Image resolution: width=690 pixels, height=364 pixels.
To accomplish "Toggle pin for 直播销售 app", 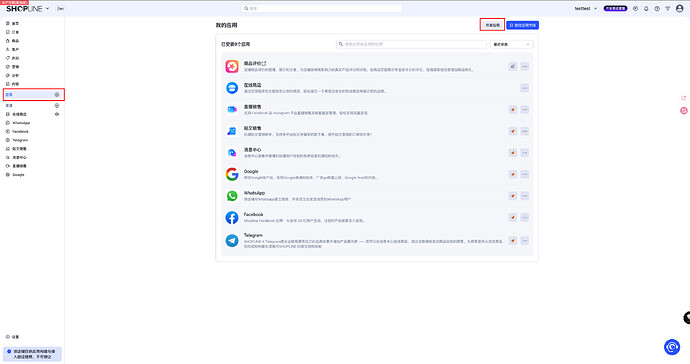I will [513, 110].
